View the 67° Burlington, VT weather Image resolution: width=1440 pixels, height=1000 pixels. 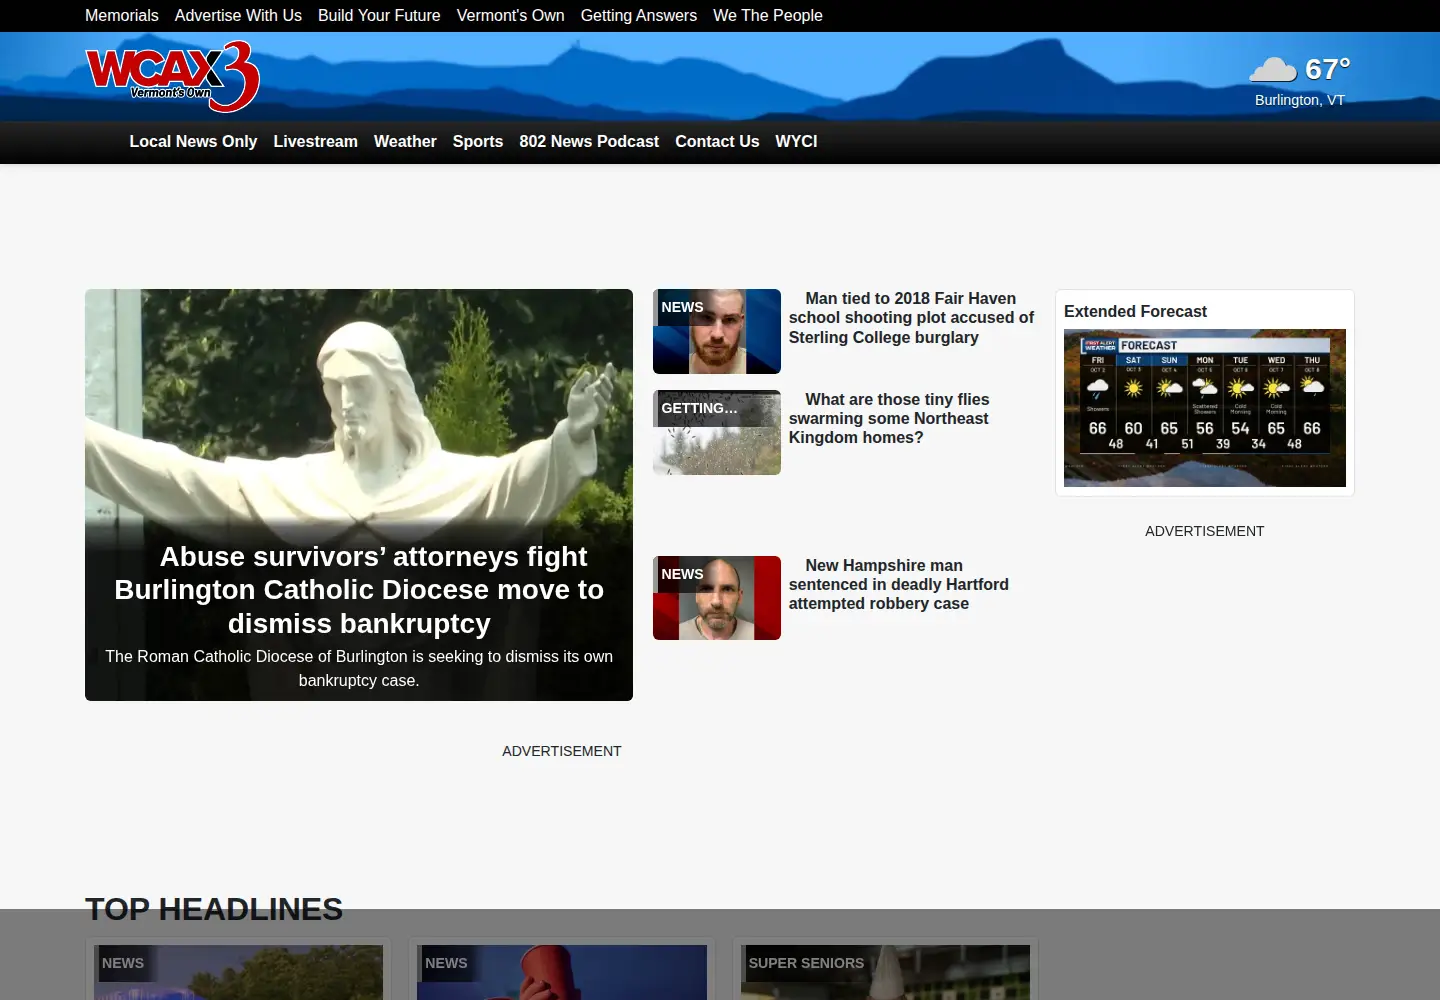1300,81
